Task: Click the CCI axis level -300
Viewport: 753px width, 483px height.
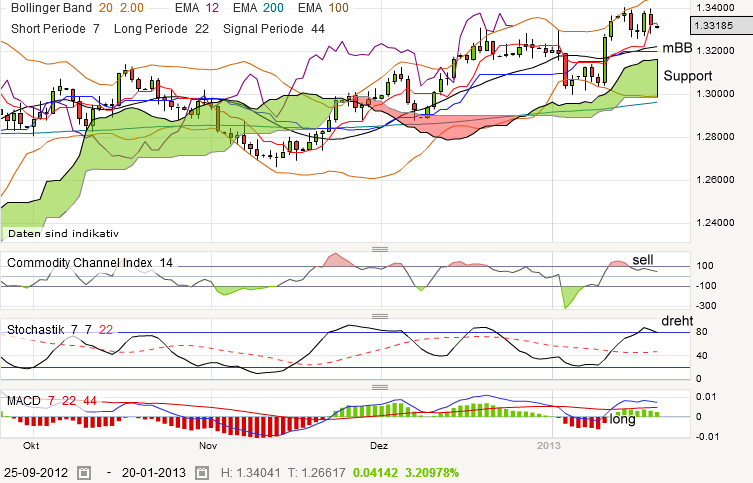Action: [x=705, y=306]
